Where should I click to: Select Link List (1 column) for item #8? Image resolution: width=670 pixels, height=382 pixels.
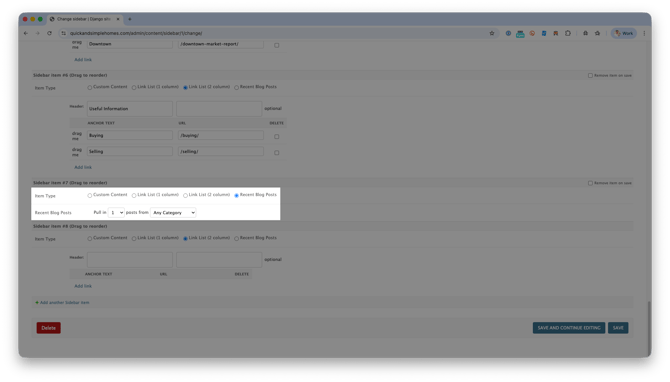tap(134, 239)
